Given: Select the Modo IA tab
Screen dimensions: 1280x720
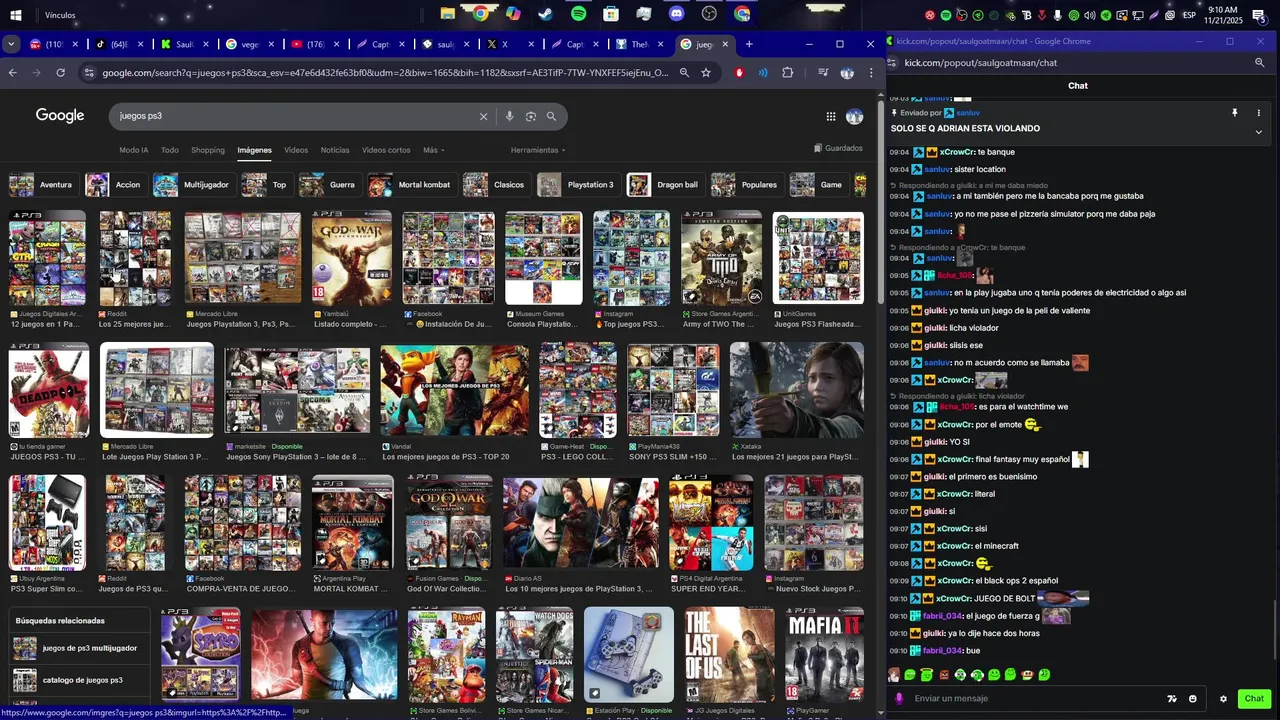Looking at the screenshot, I should 134,150.
